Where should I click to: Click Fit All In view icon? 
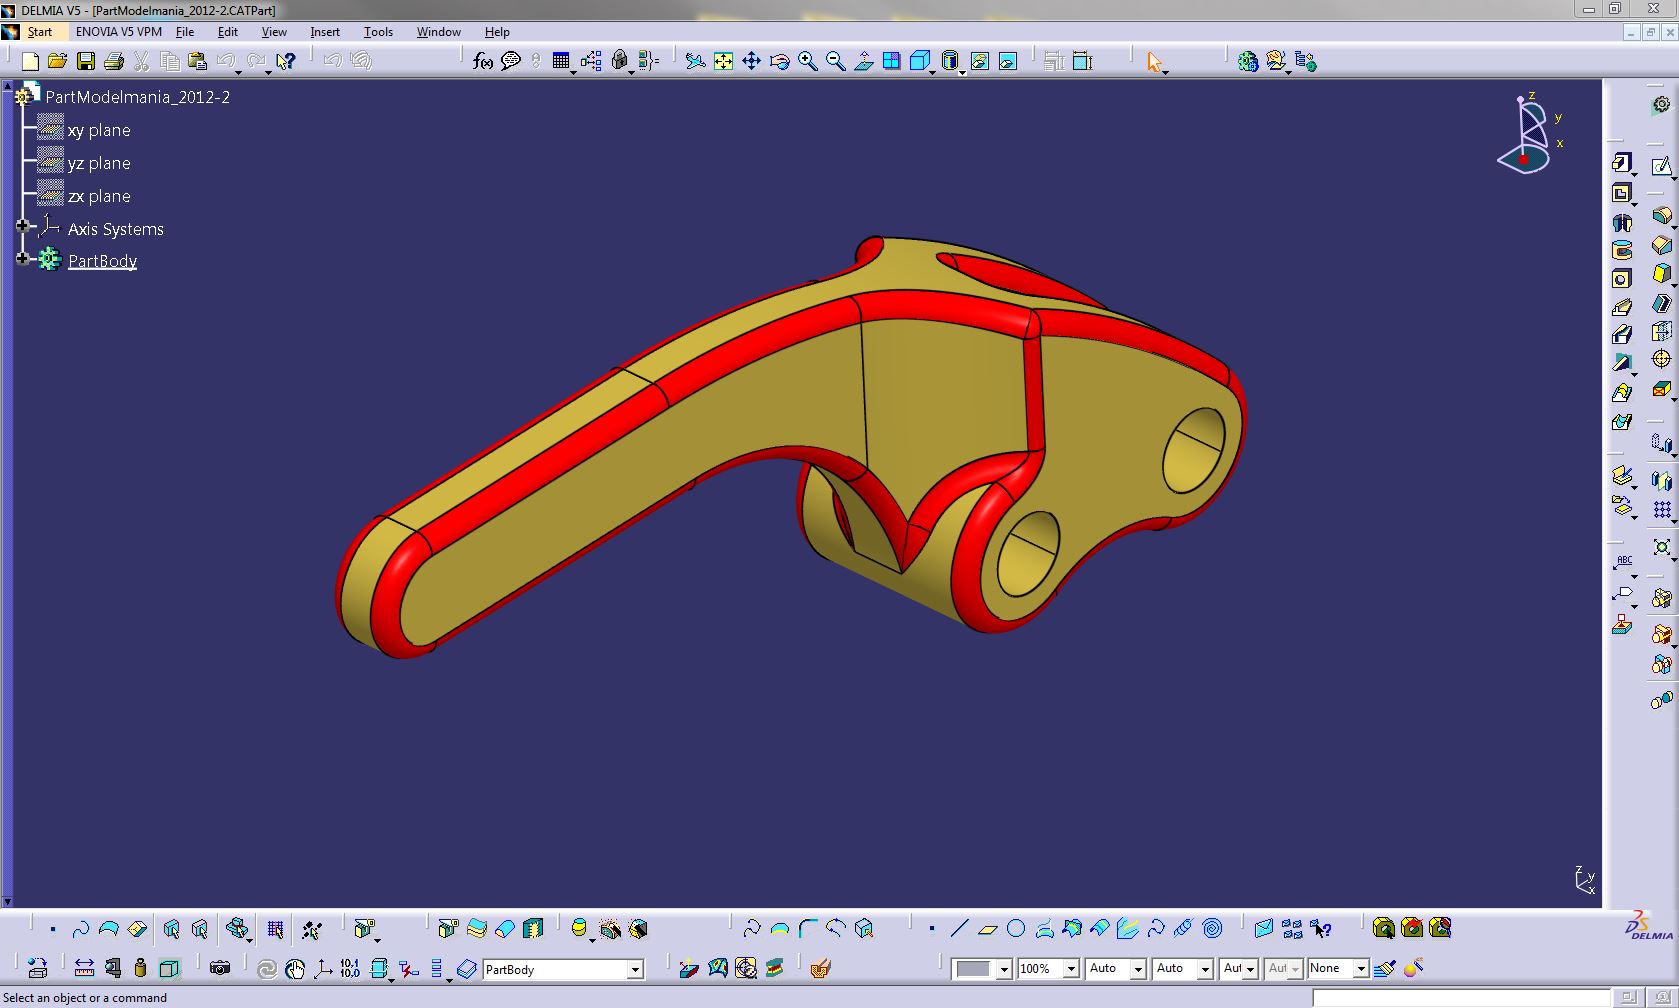click(723, 61)
